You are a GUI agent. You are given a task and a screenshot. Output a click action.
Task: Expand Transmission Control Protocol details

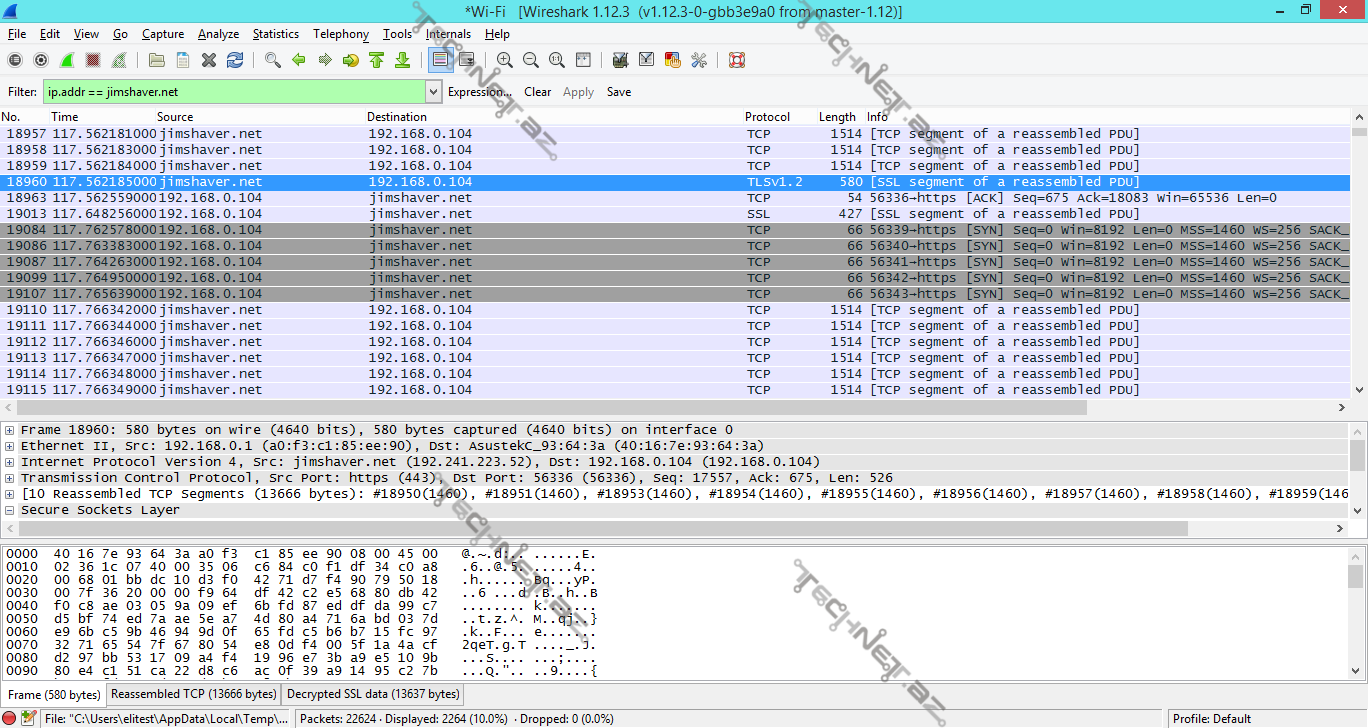[10, 478]
